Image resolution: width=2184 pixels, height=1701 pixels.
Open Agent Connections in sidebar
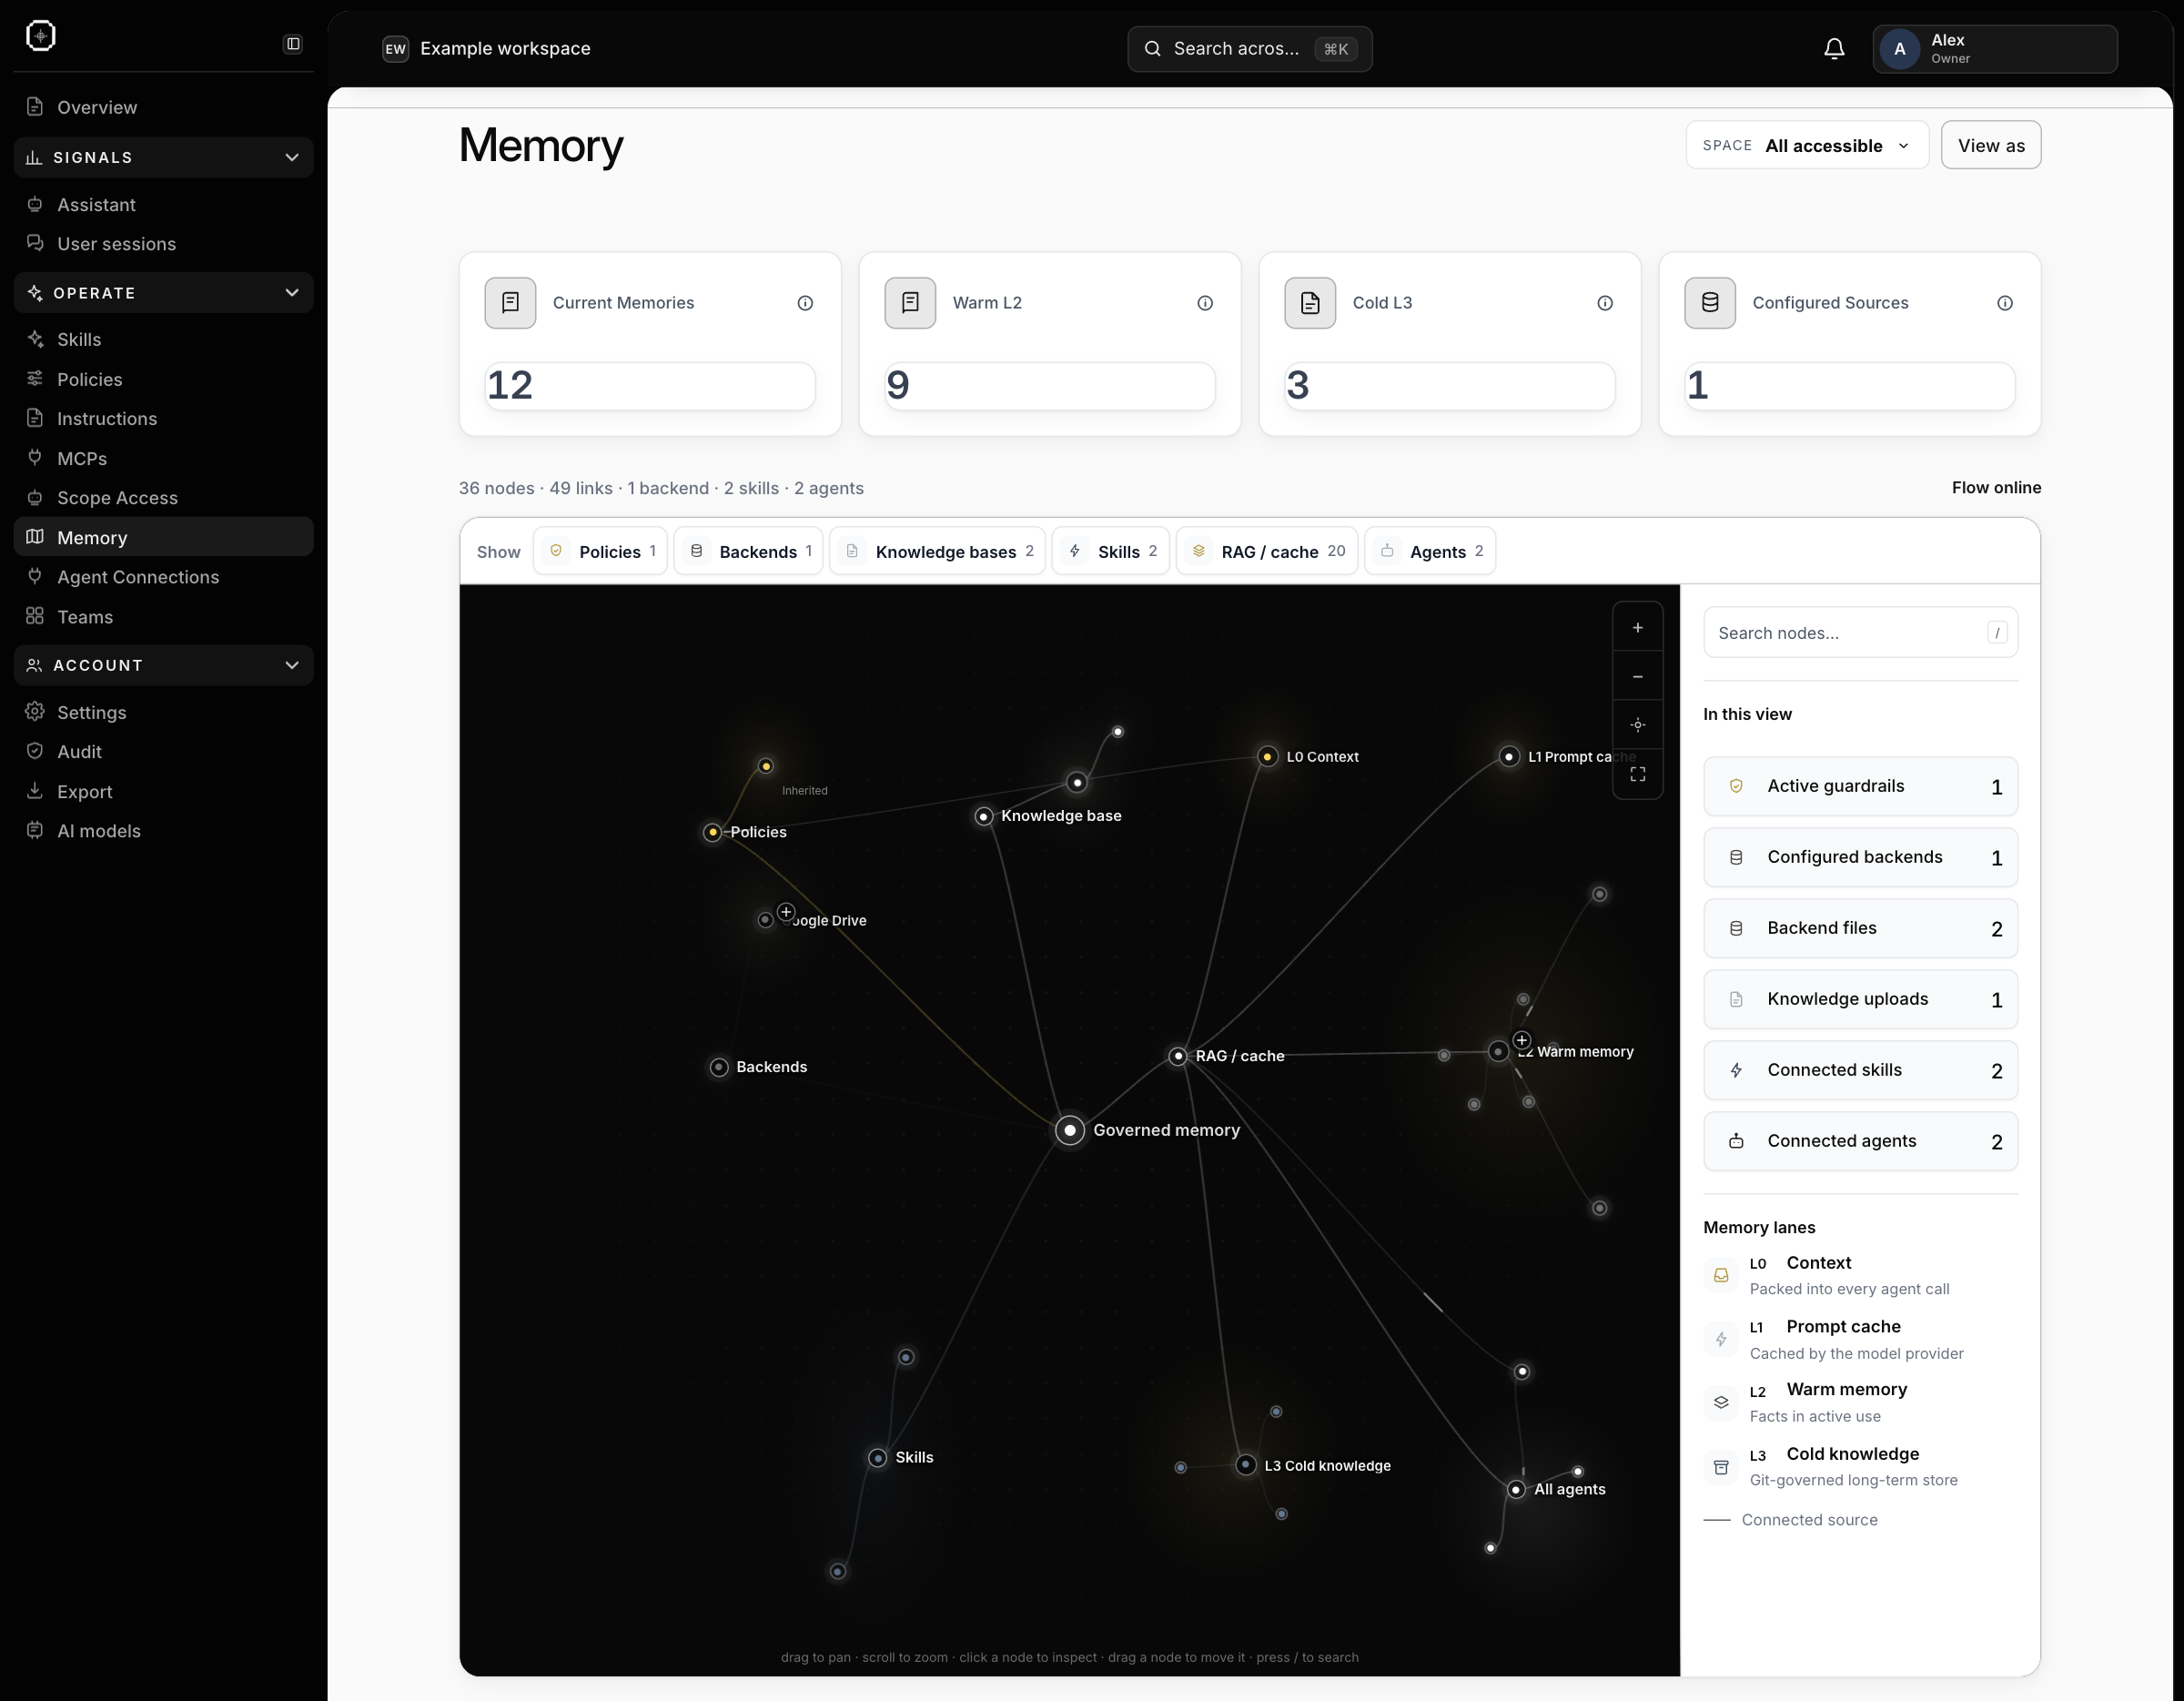coord(138,577)
